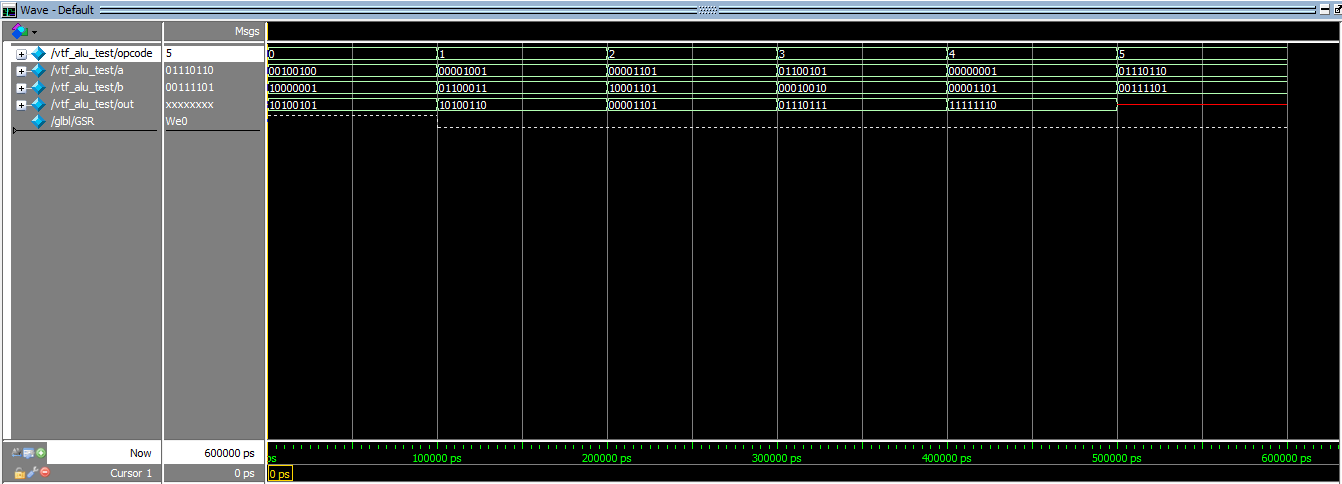Click the Msgs column header
The width and height of the screenshot is (1342, 484).
click(x=247, y=31)
